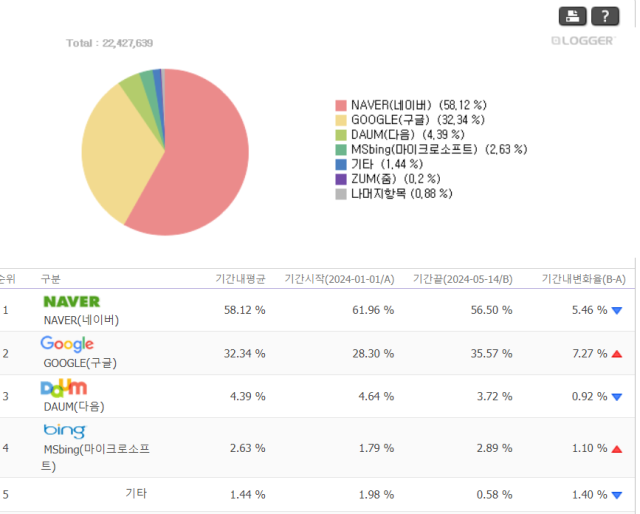
Task: Click the 32.34 % average cell
Action: (x=244, y=354)
